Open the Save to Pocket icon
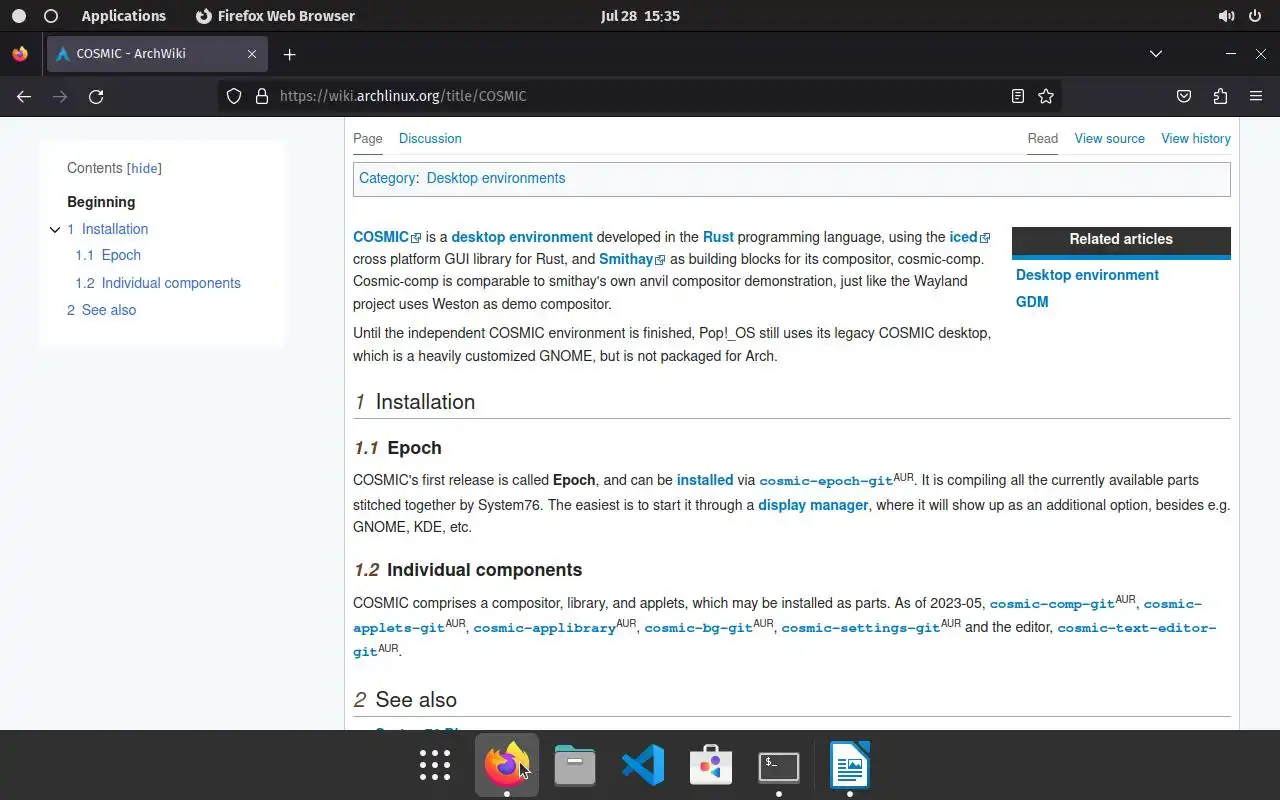Image resolution: width=1280 pixels, height=800 pixels. pyautogui.click(x=1184, y=96)
